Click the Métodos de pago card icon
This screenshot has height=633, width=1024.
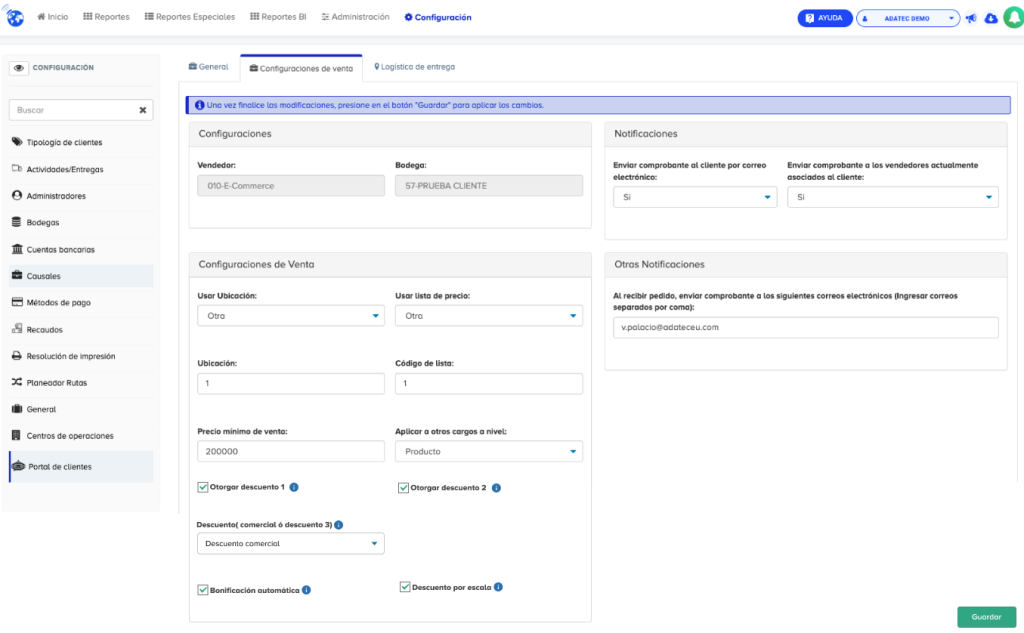tap(17, 302)
